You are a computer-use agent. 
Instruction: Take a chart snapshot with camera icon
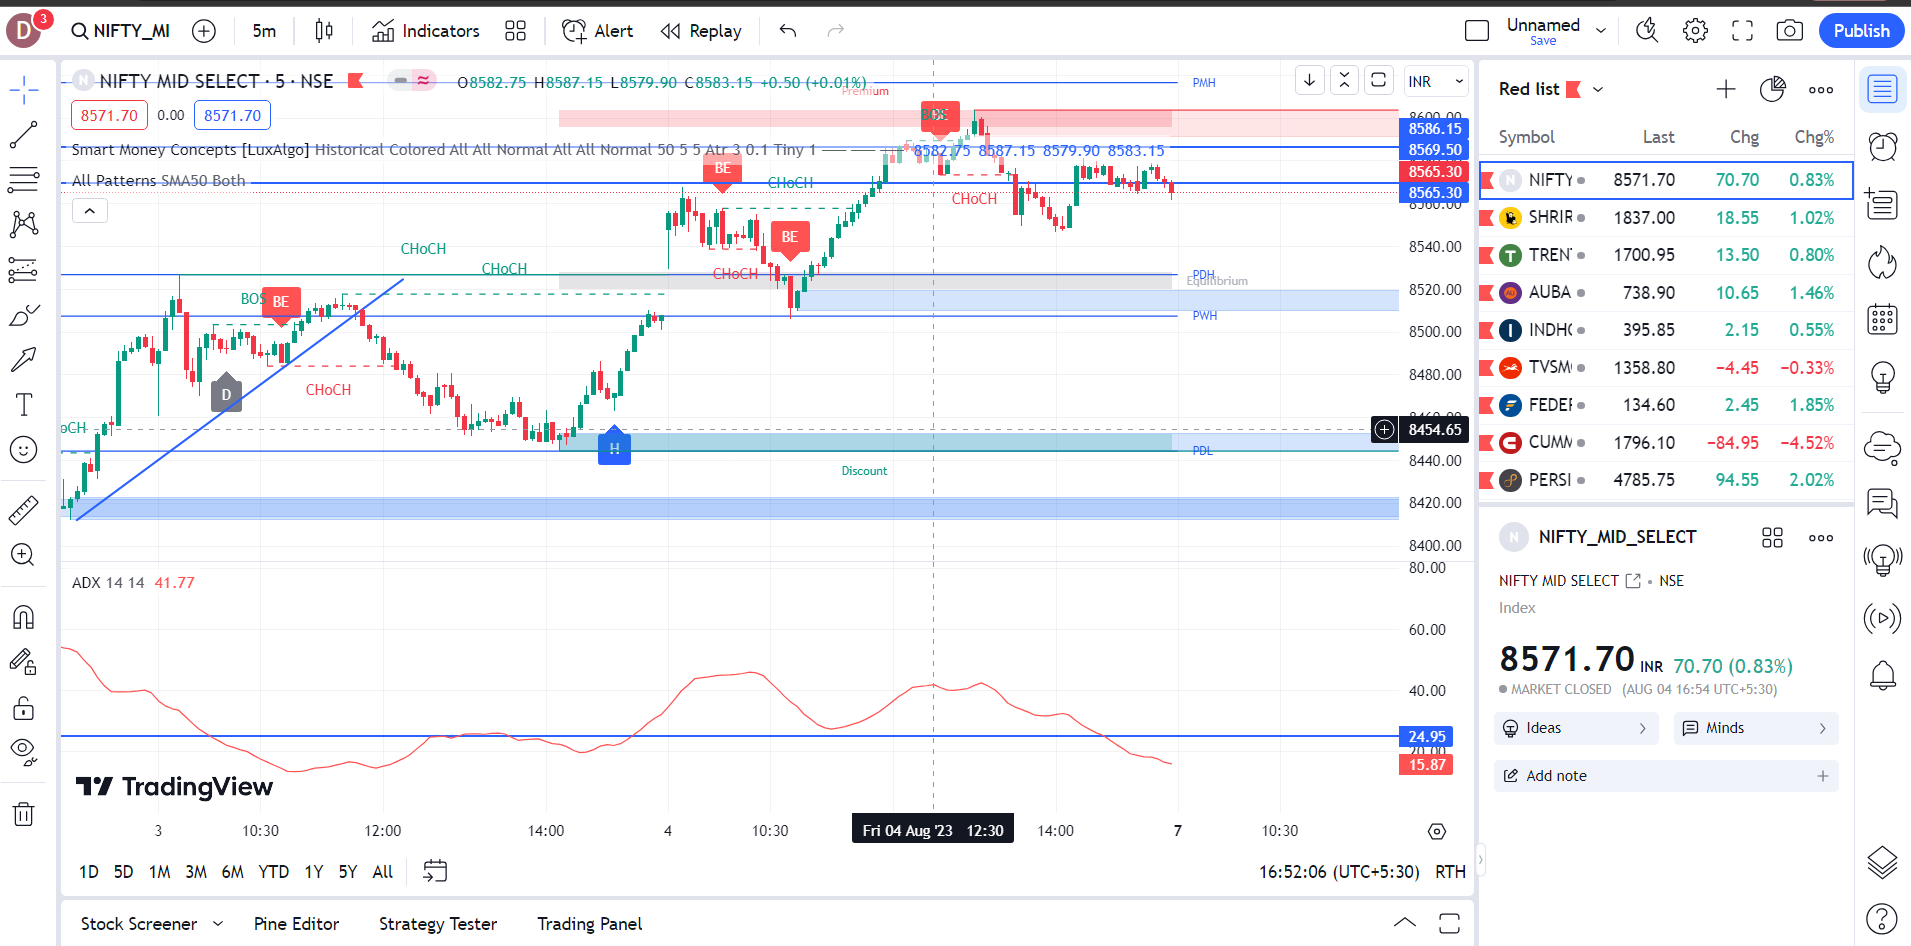(x=1789, y=30)
